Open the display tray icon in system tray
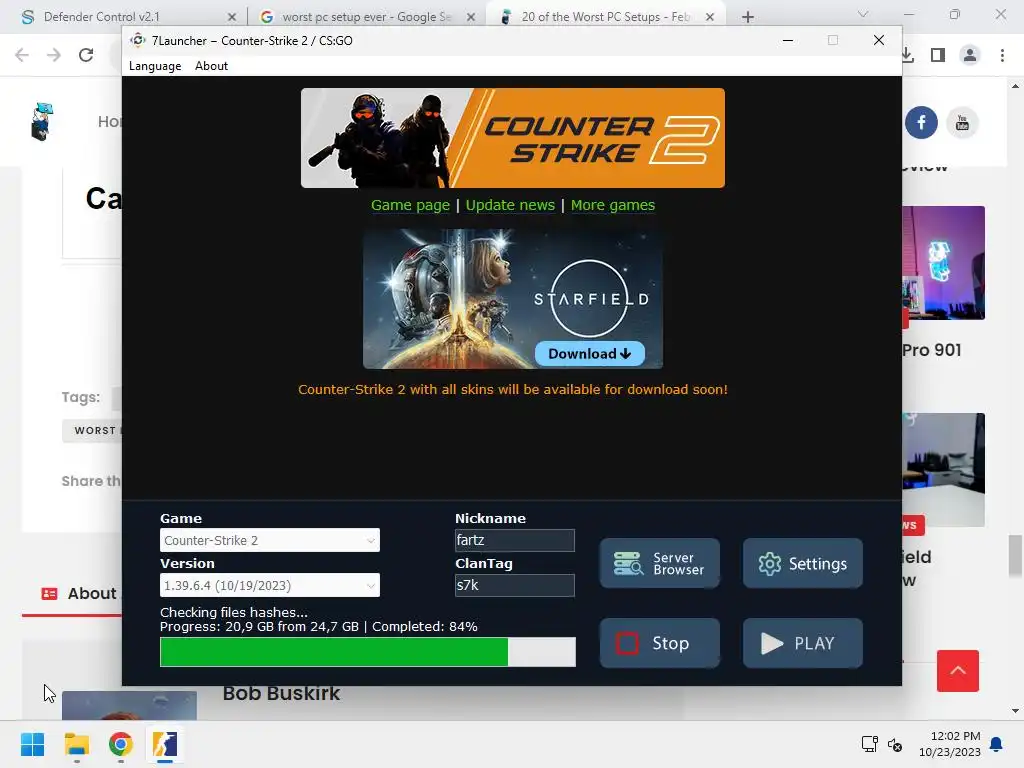1024x768 pixels. pyautogui.click(x=869, y=744)
